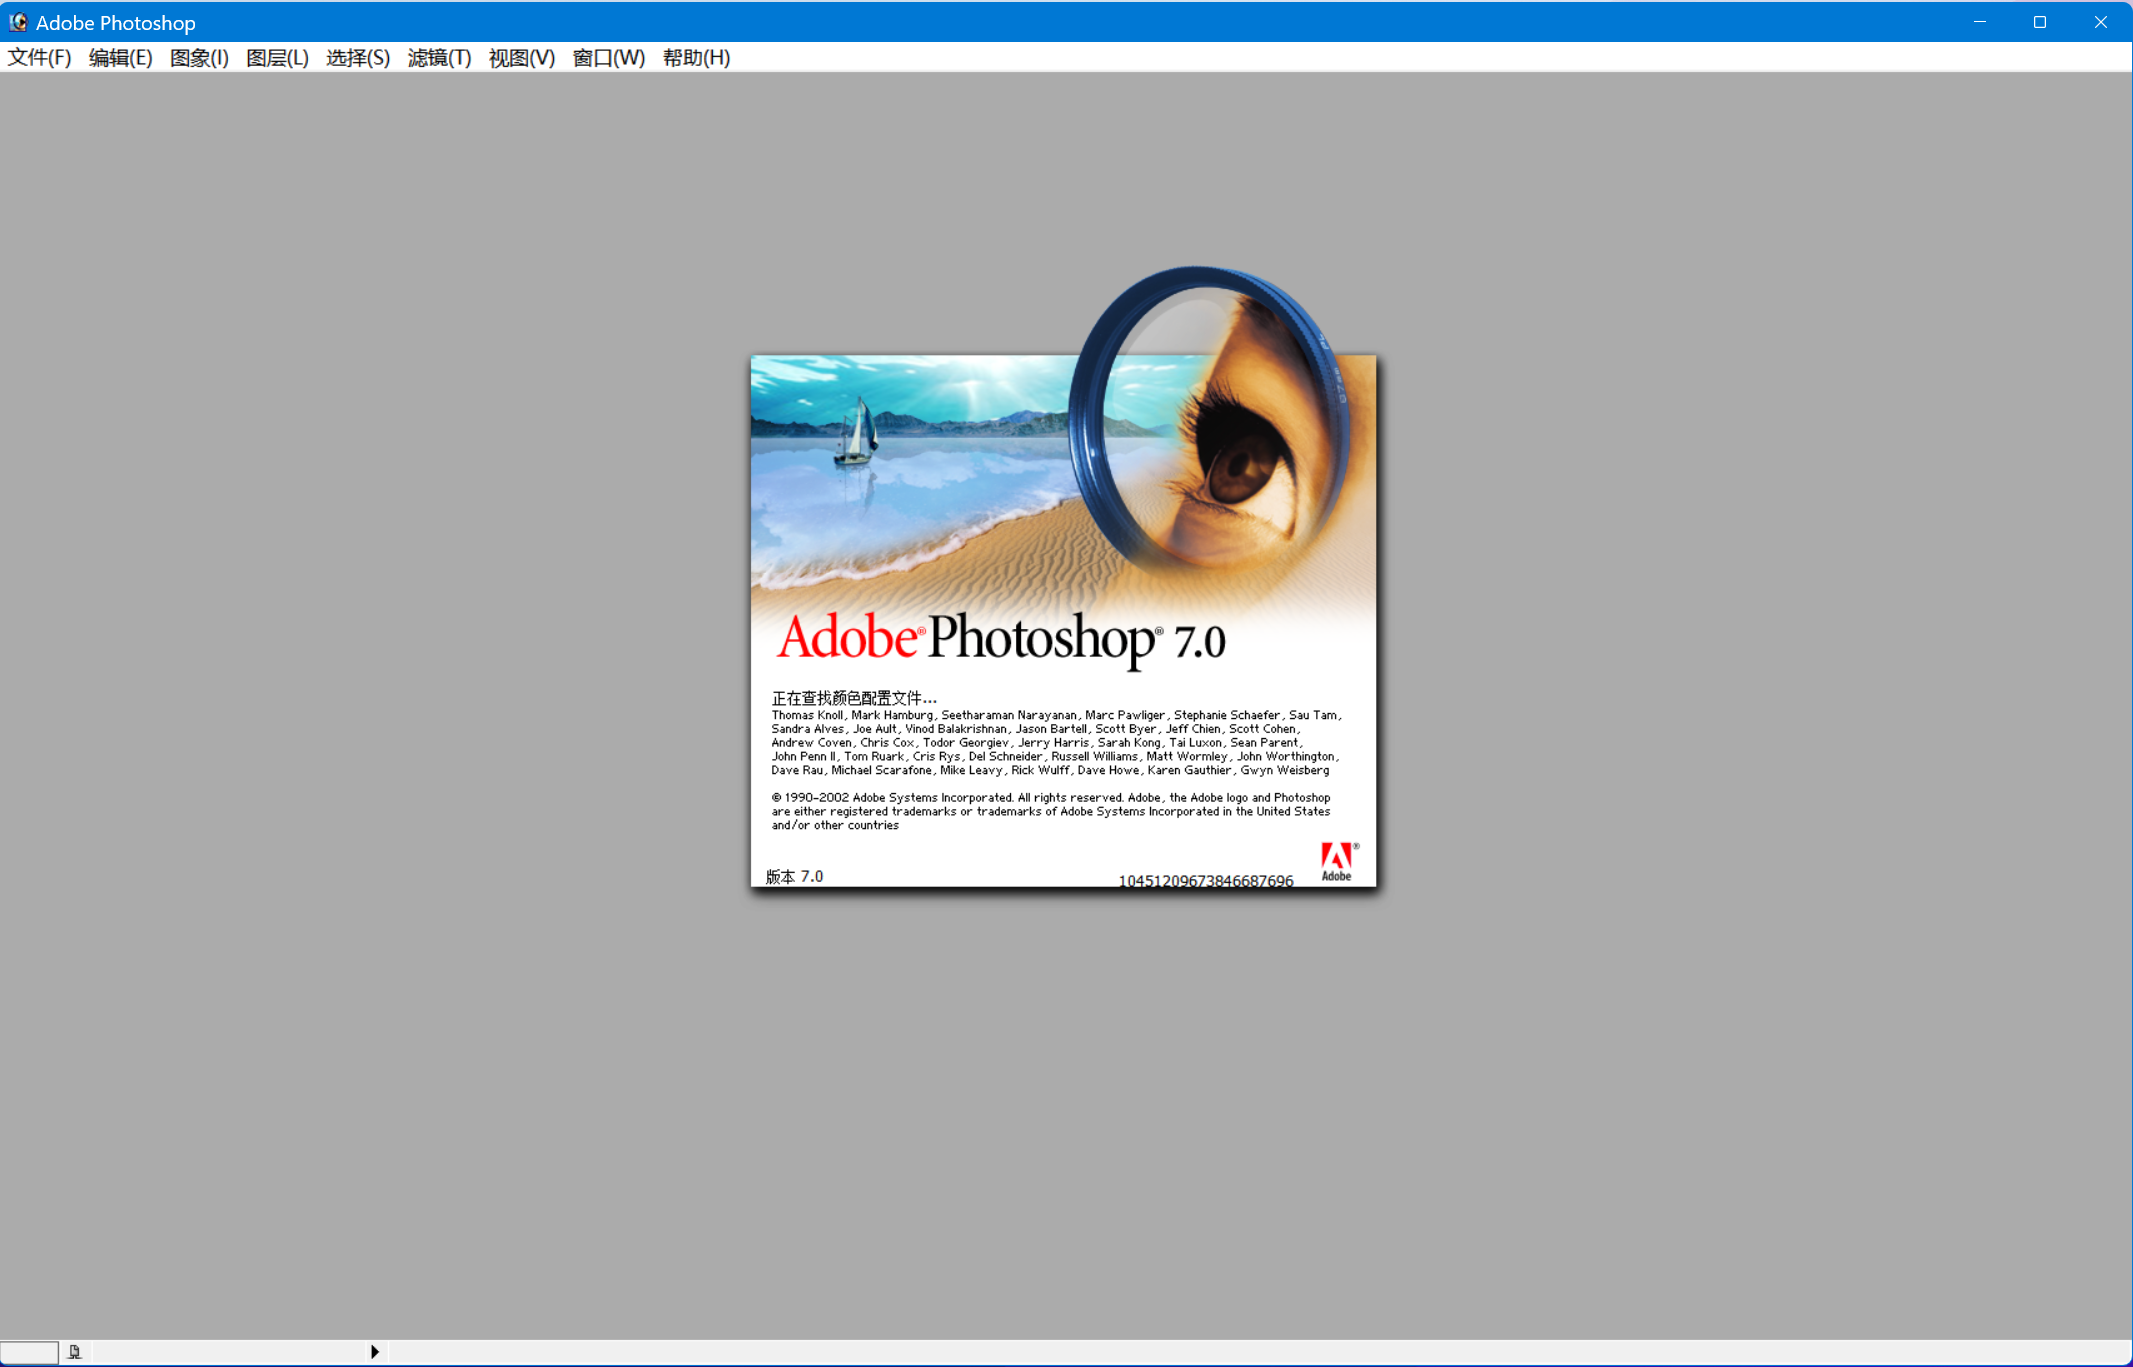Open the 编辑(E) menu

pos(120,58)
